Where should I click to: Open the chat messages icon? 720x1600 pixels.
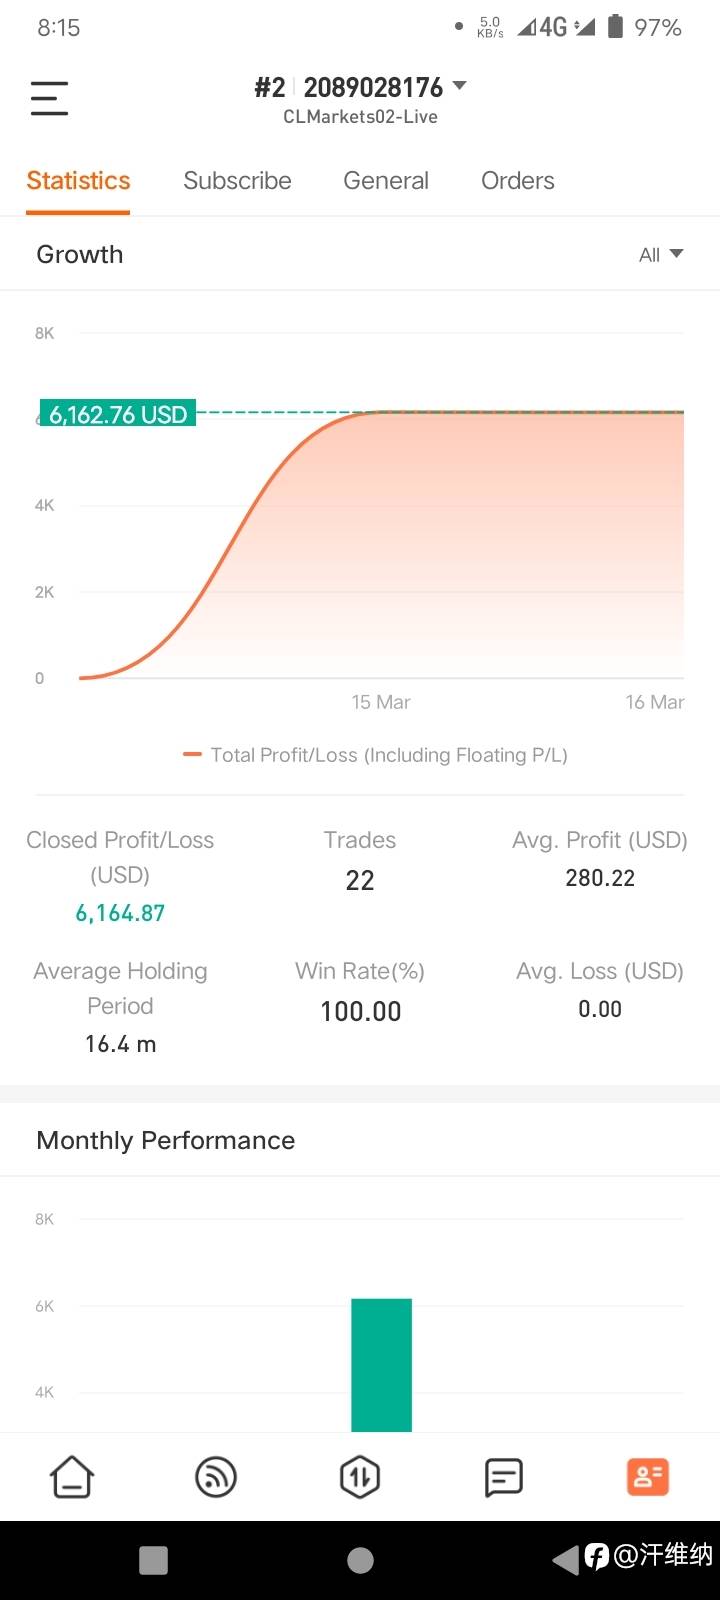coord(503,1477)
